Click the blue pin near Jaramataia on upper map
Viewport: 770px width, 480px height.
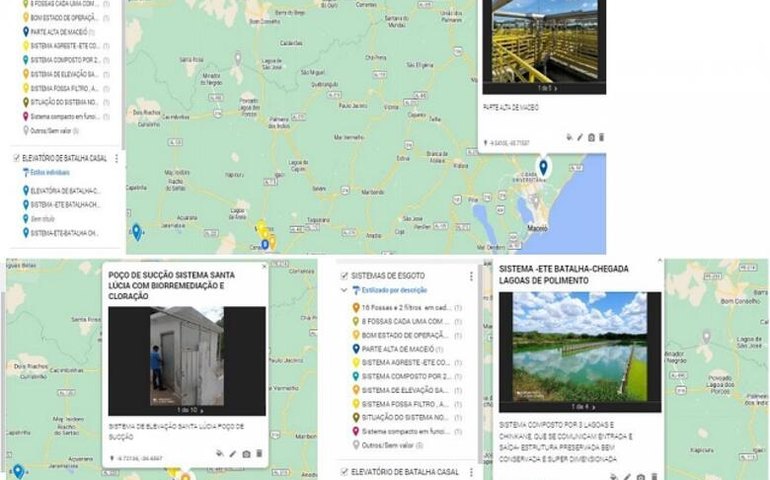(137, 231)
